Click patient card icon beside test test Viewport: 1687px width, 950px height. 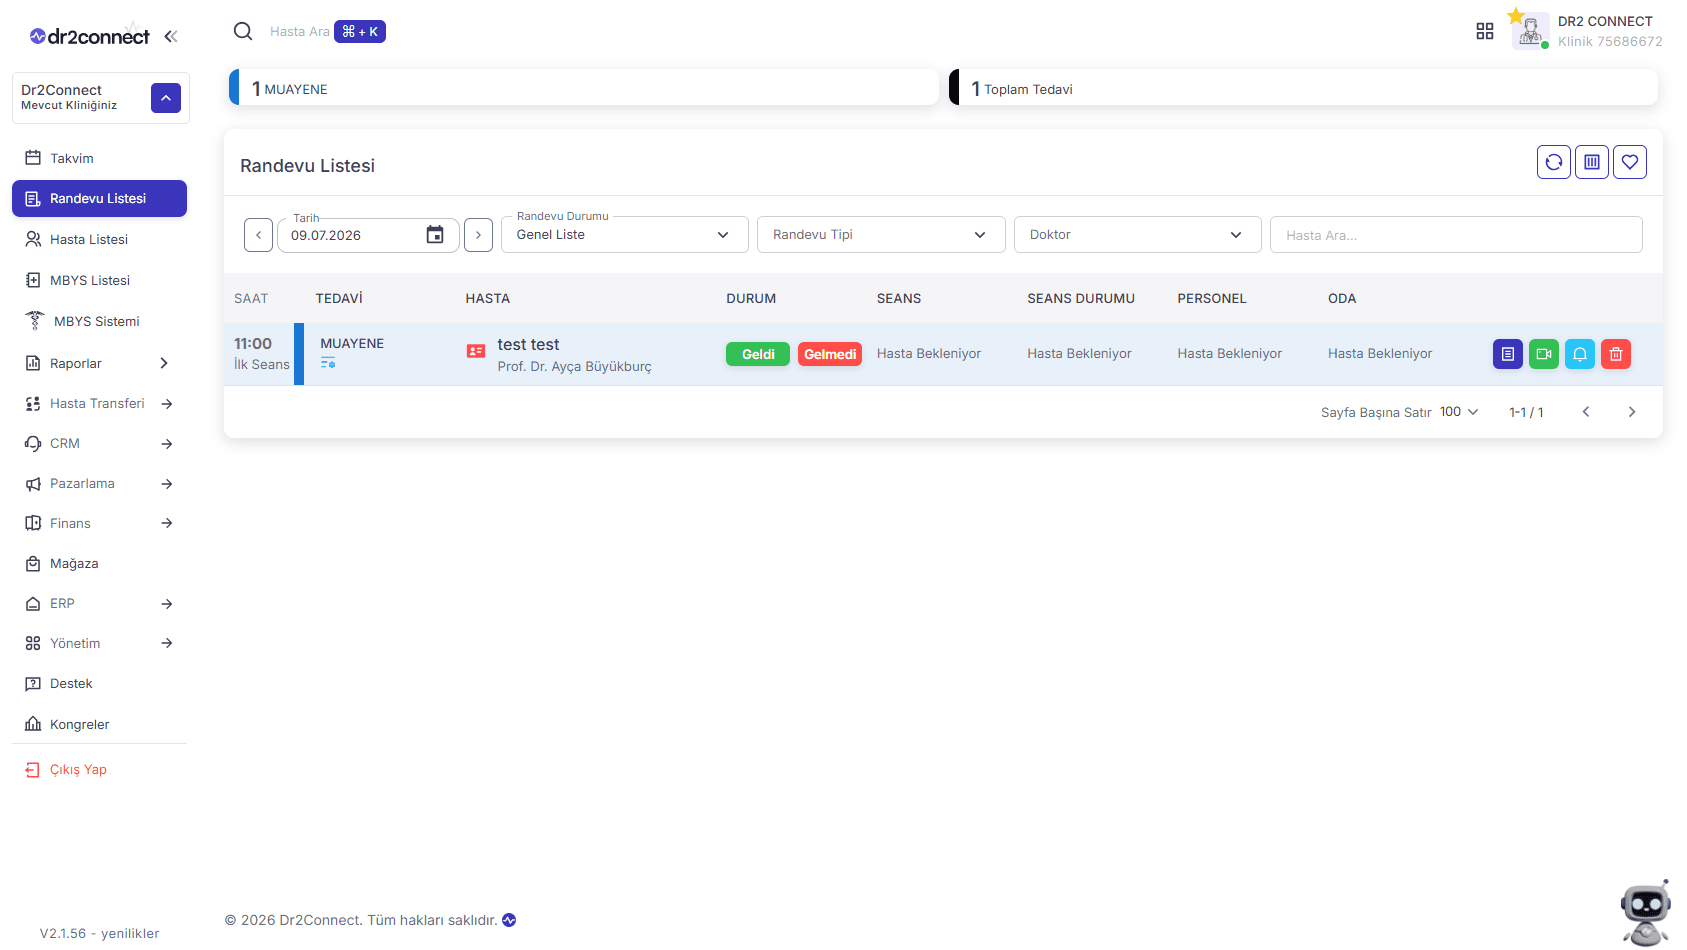click(476, 351)
